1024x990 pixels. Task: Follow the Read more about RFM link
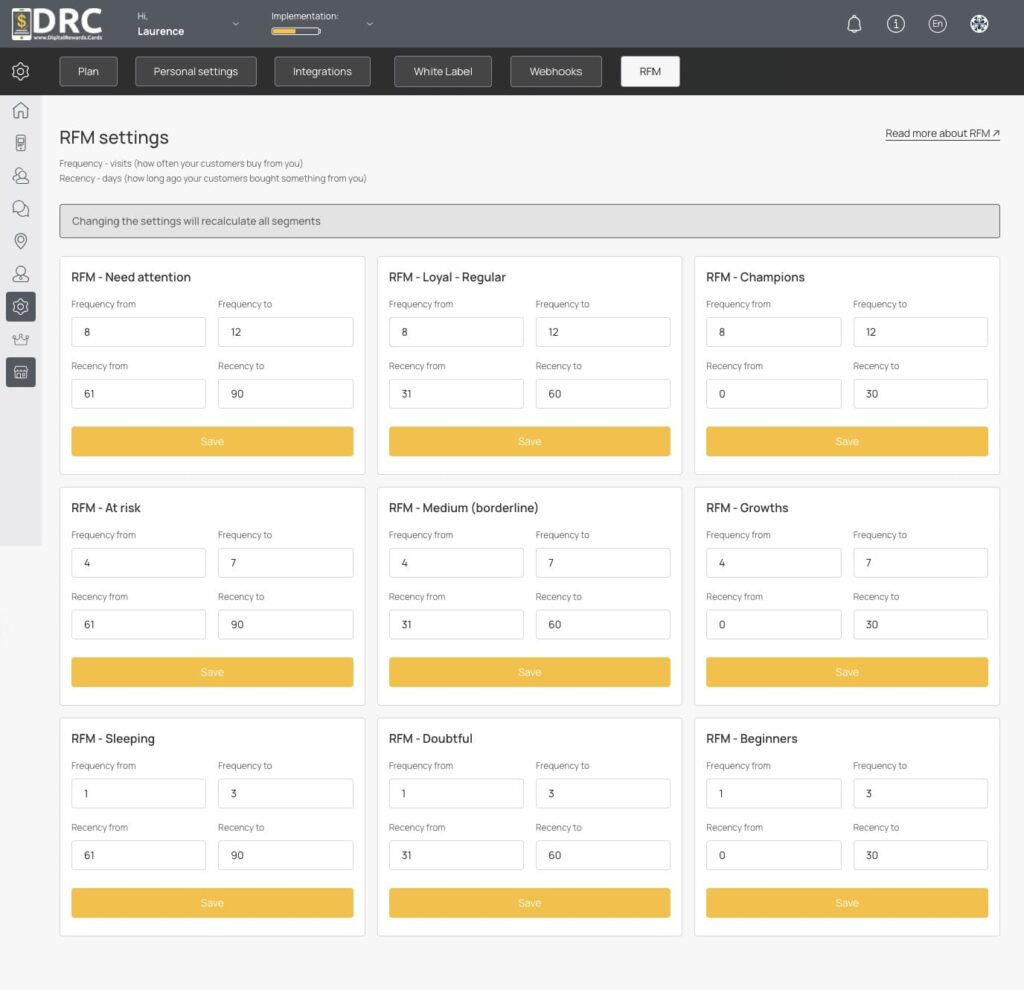942,133
